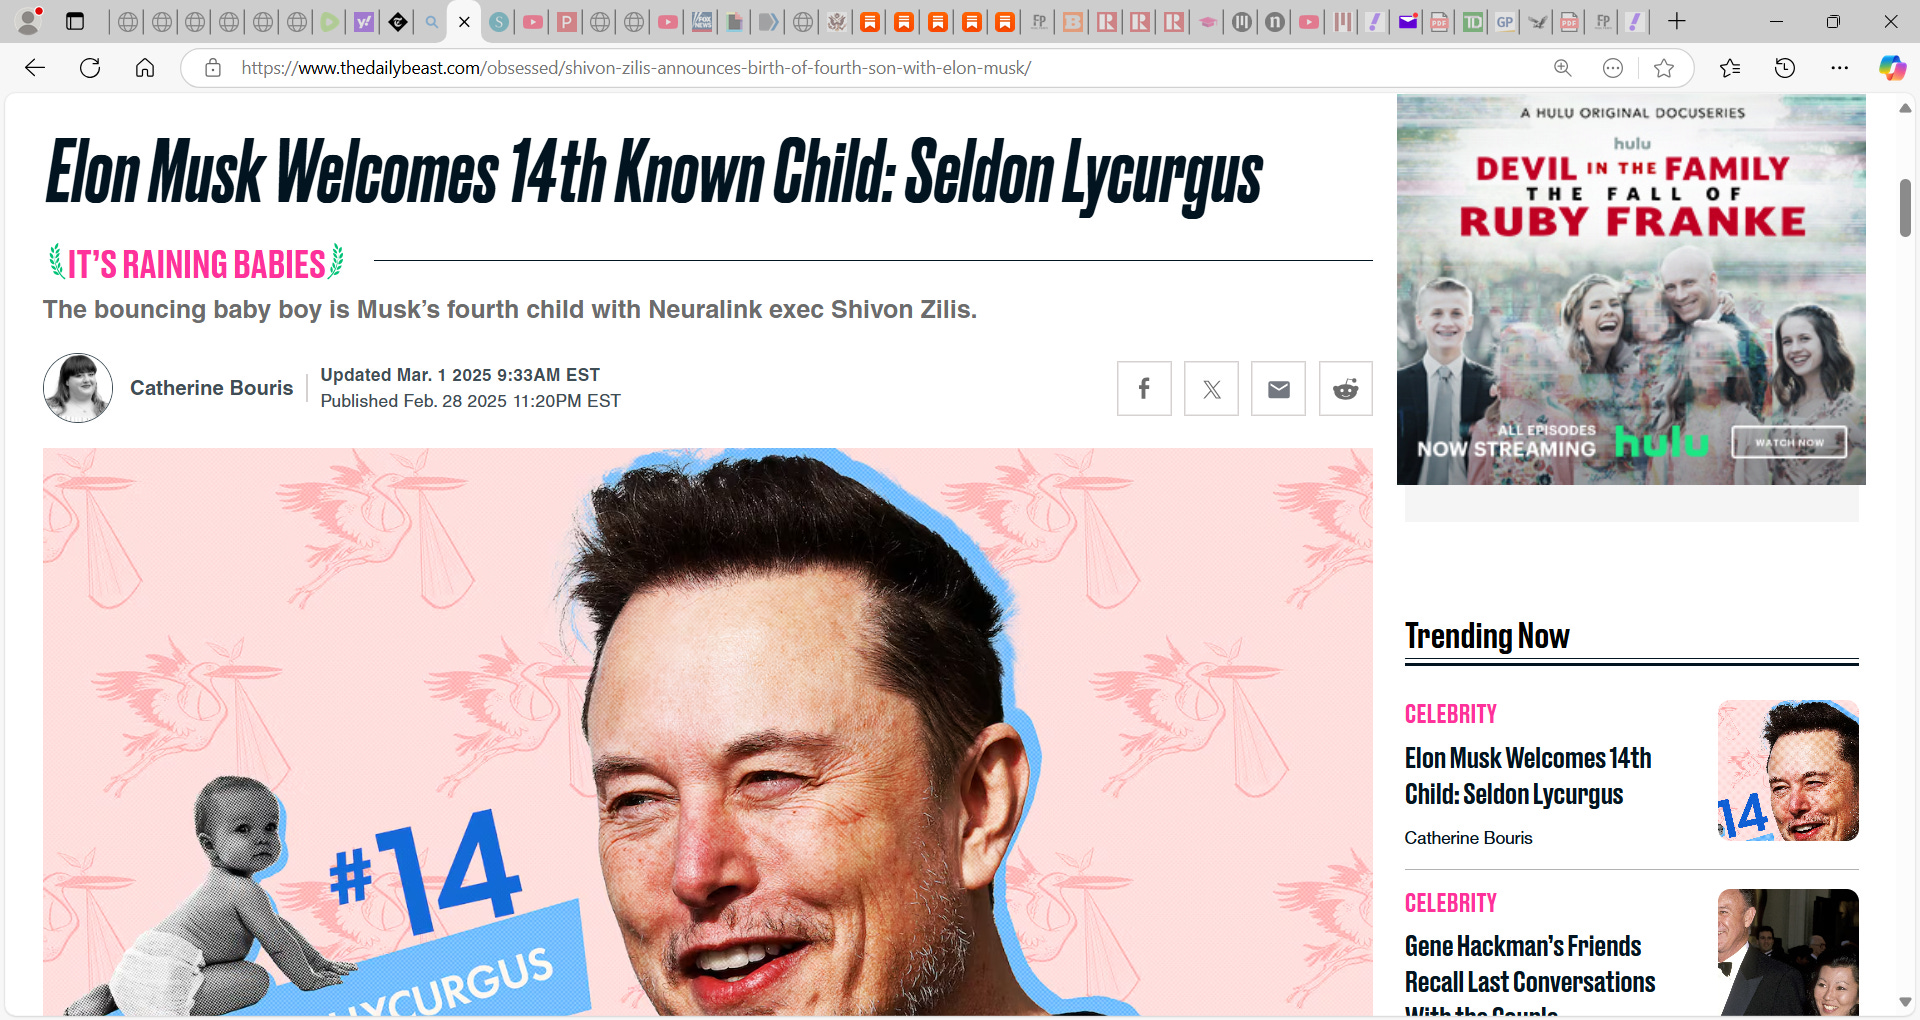The width and height of the screenshot is (1920, 1020).
Task: Open author Catherine Bouris profile link
Action: coord(211,388)
